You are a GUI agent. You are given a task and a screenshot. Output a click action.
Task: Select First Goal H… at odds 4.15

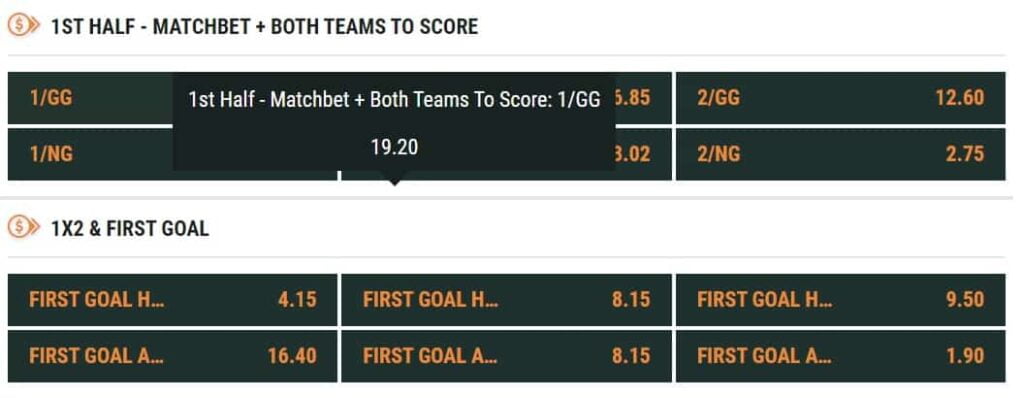pyautogui.click(x=172, y=299)
